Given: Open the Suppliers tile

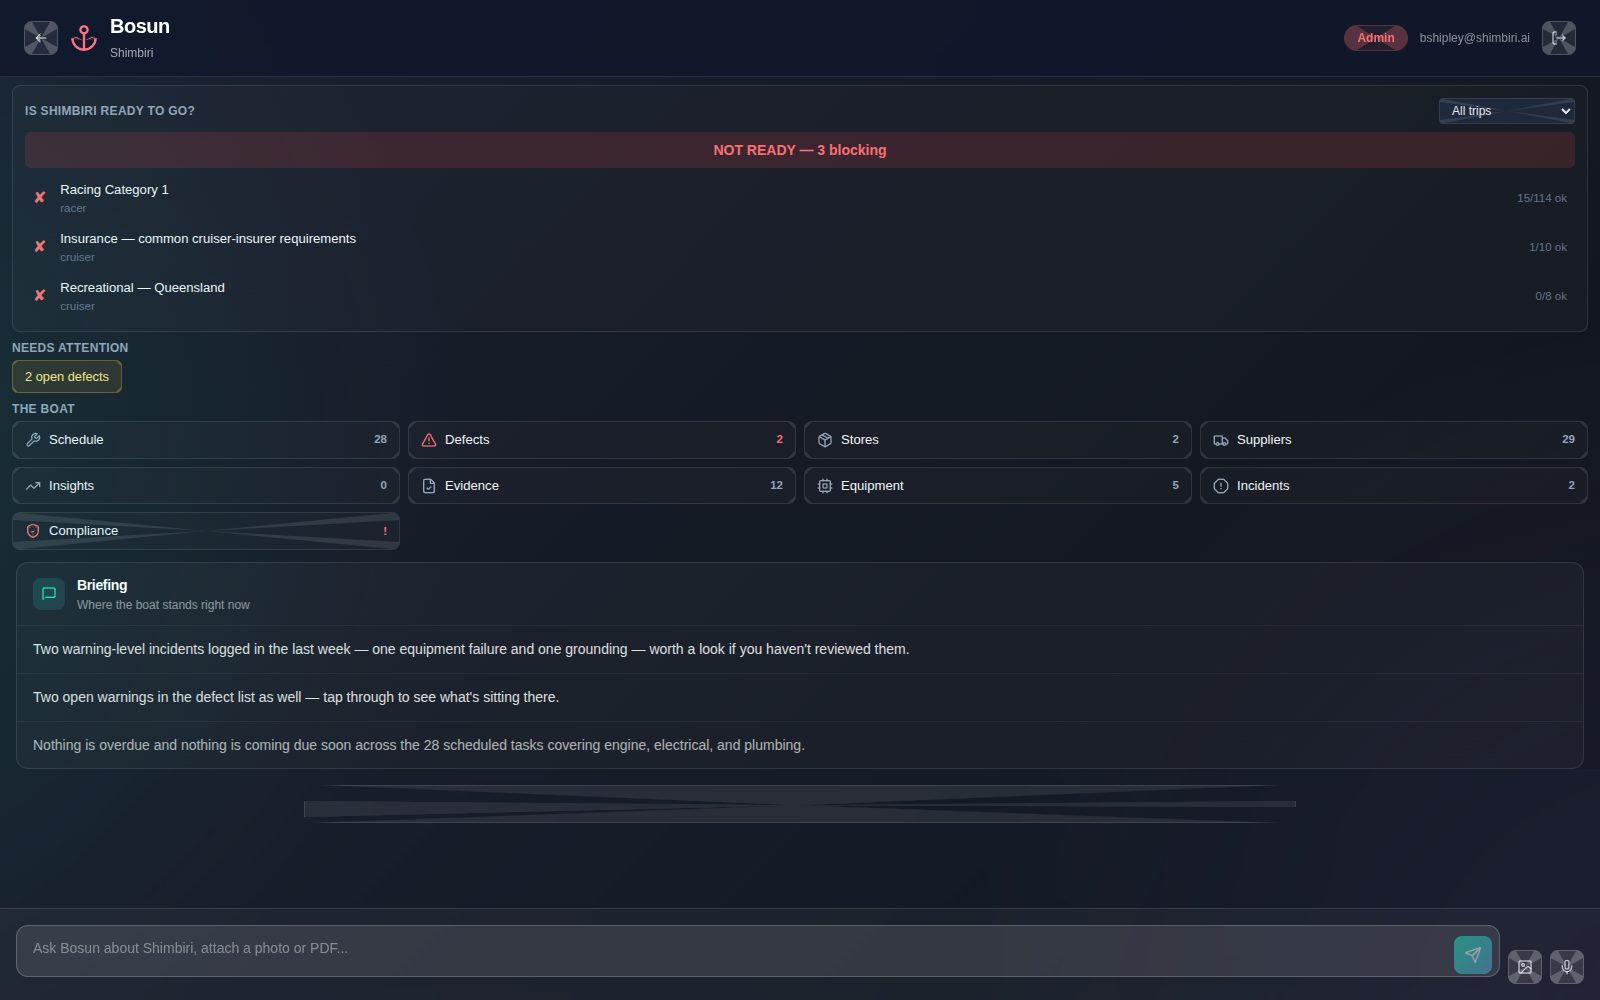Looking at the screenshot, I should (x=1394, y=440).
